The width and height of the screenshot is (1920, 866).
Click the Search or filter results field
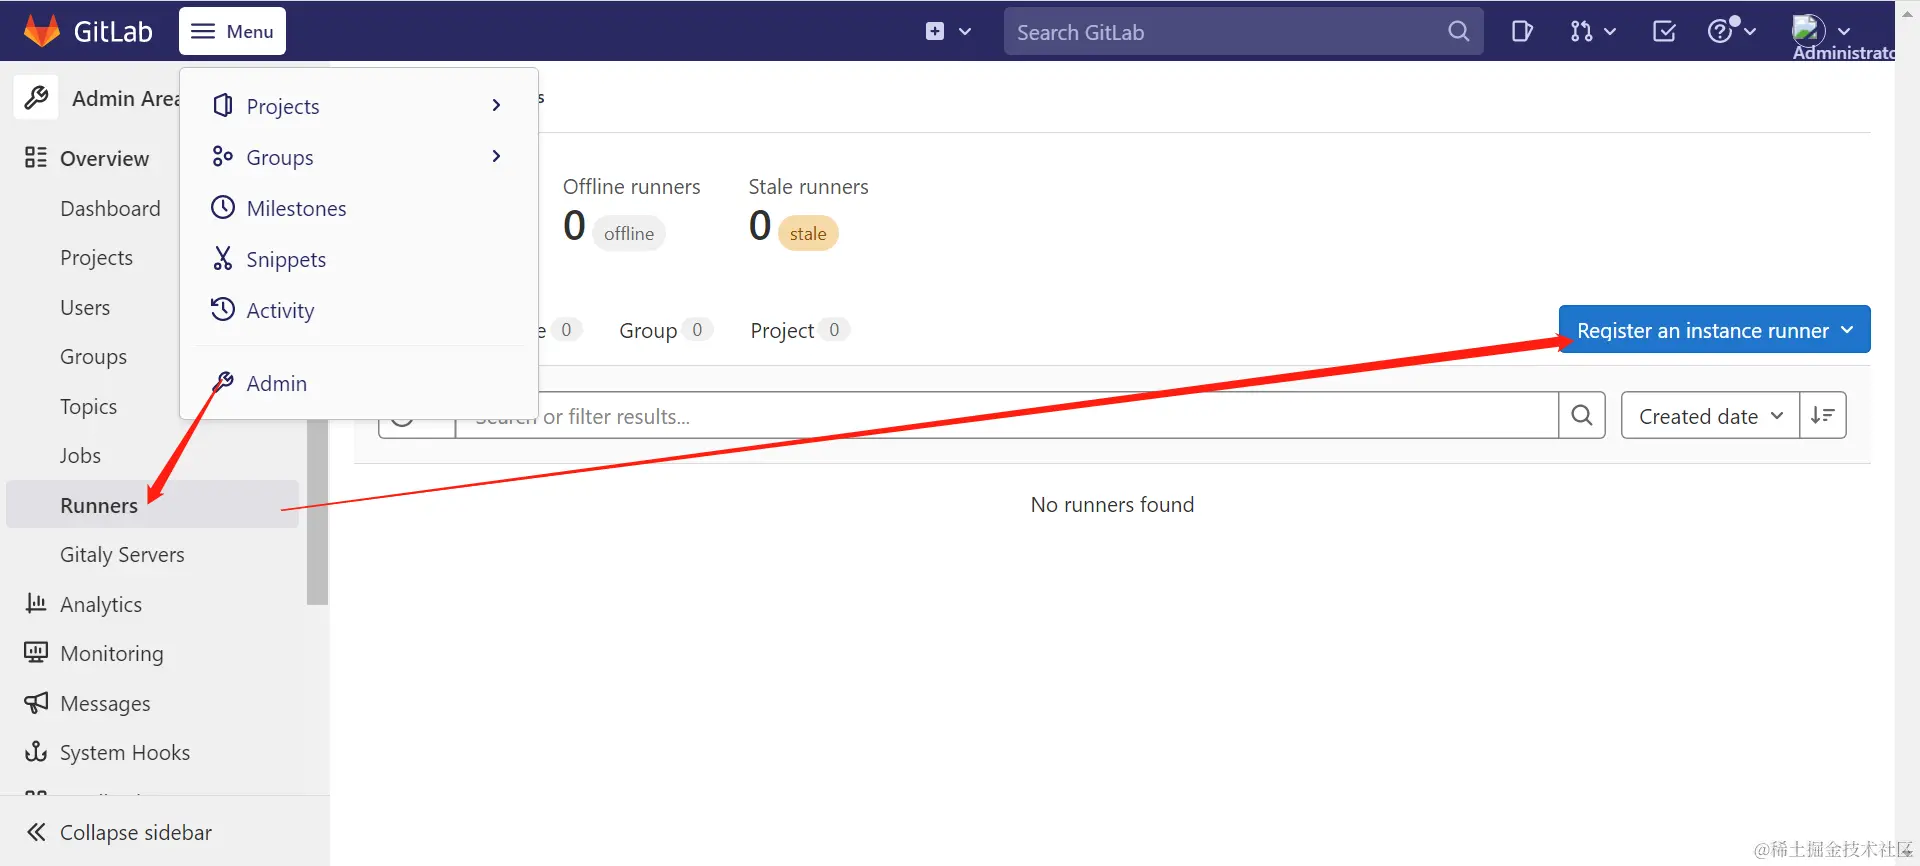tap(1006, 416)
